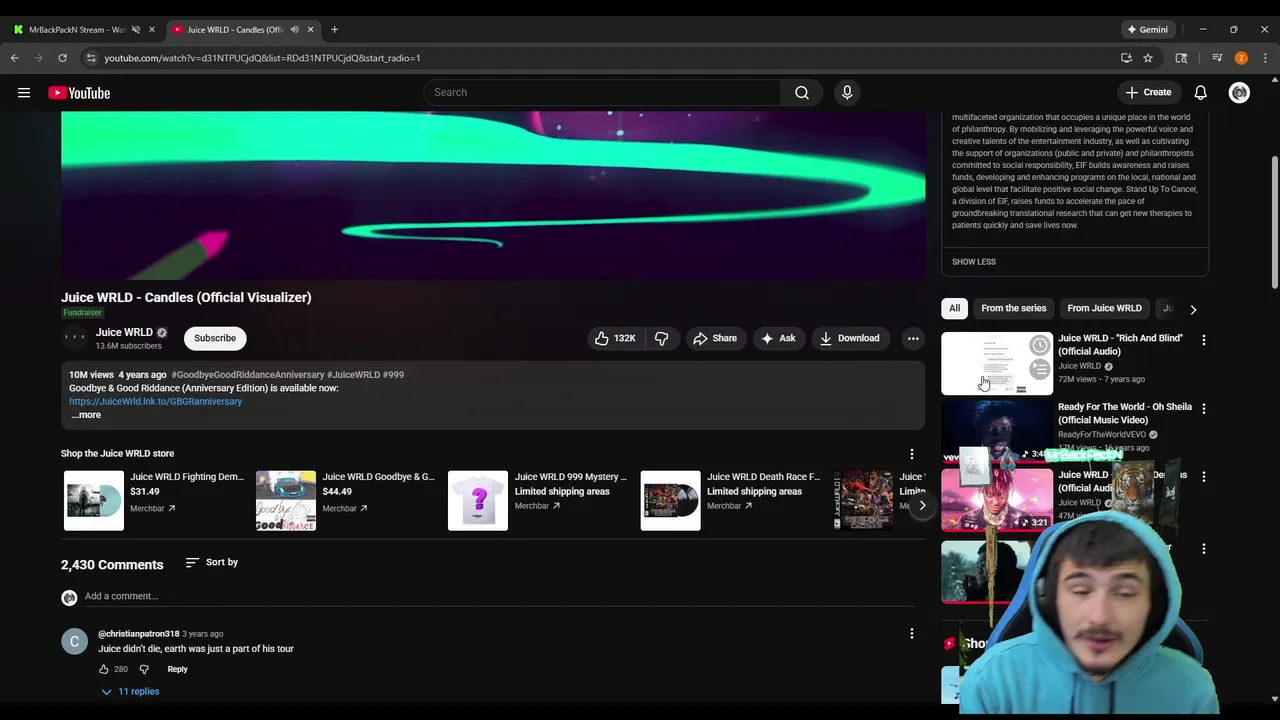Install app icon in address bar
Screen dimensions: 1280x720
pyautogui.click(x=1126, y=58)
